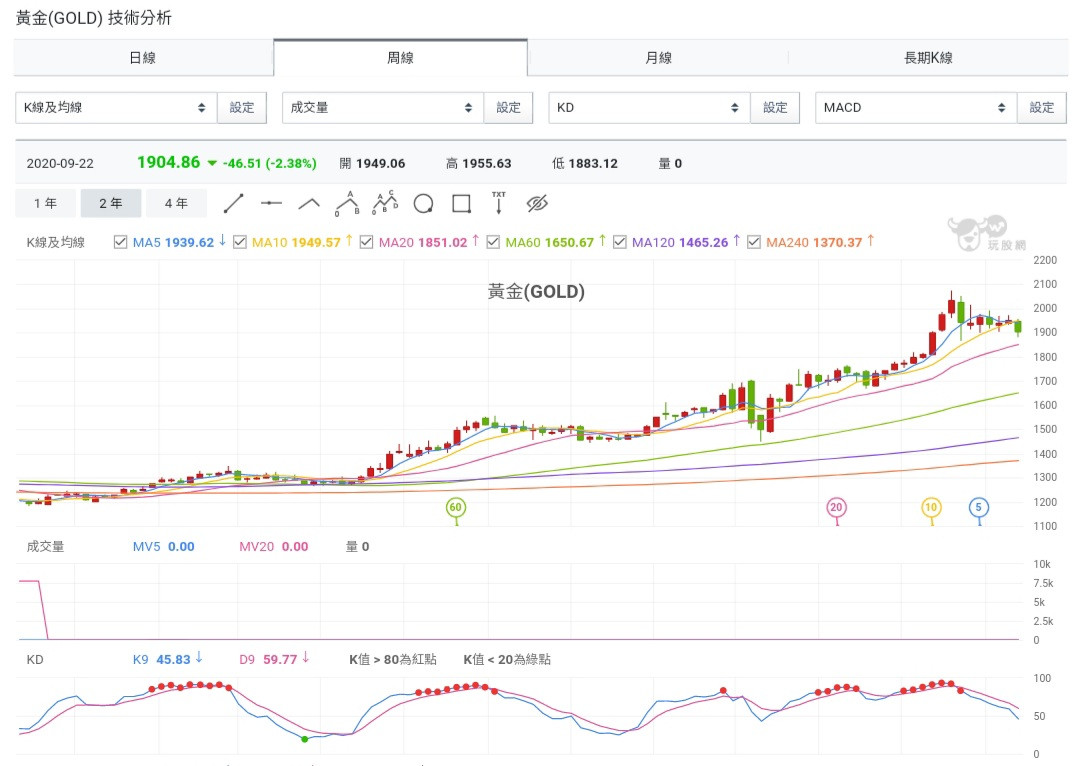Switch to the 日線 tab
This screenshot has height=766, width=1080.
[143, 58]
